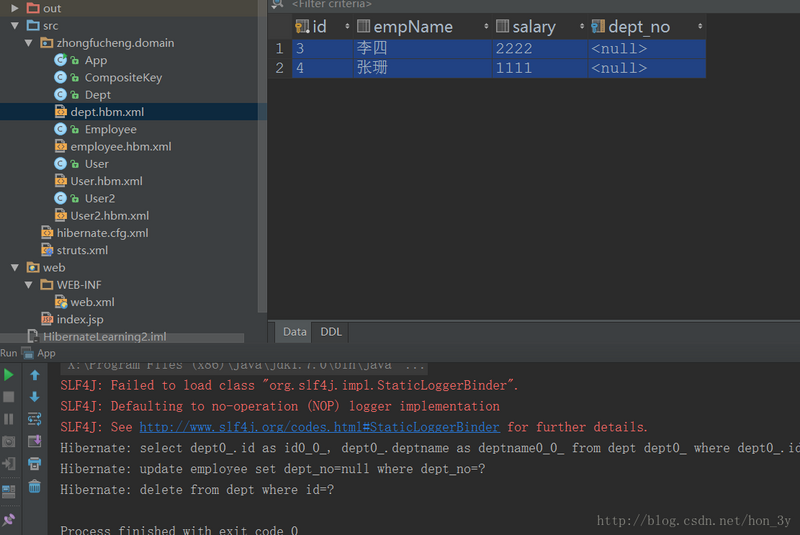Select the User class

pyautogui.click(x=96, y=164)
